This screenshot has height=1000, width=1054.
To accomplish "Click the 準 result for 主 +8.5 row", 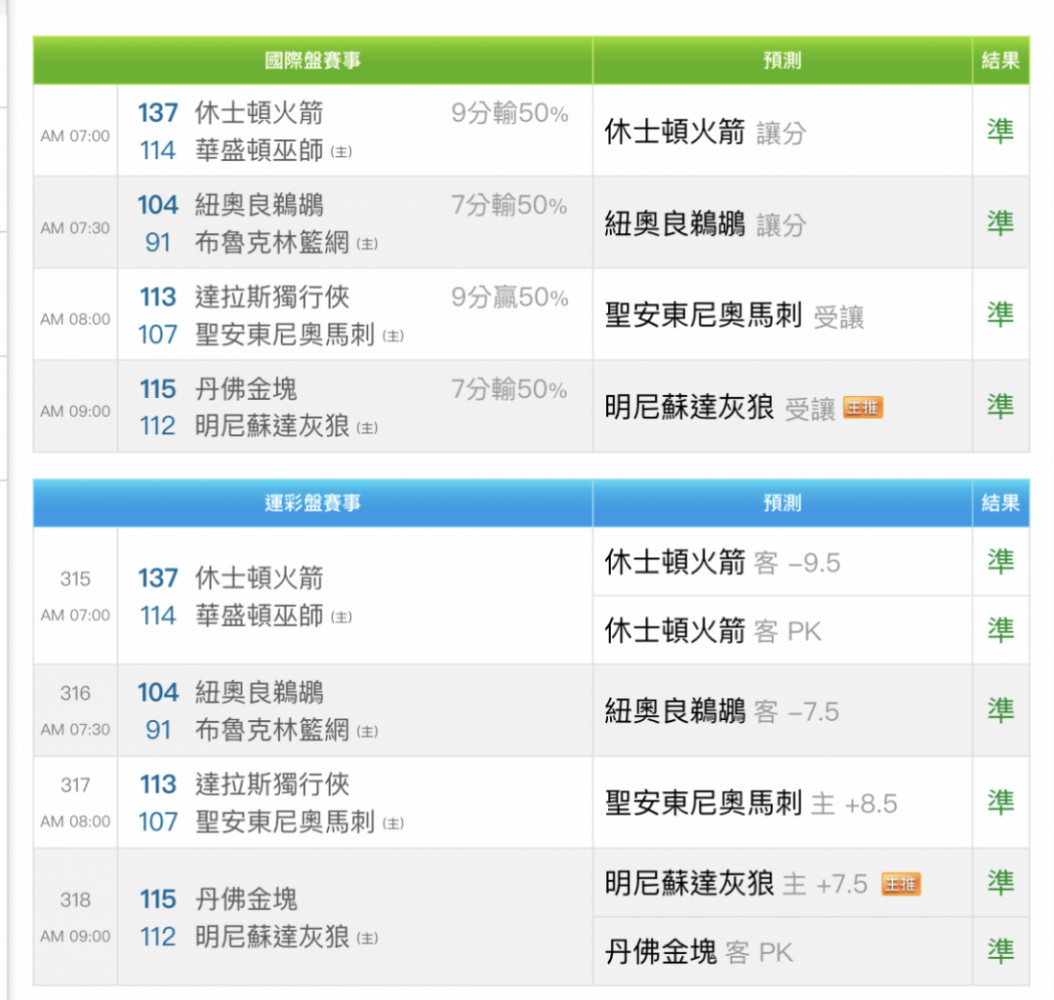I will (1000, 802).
